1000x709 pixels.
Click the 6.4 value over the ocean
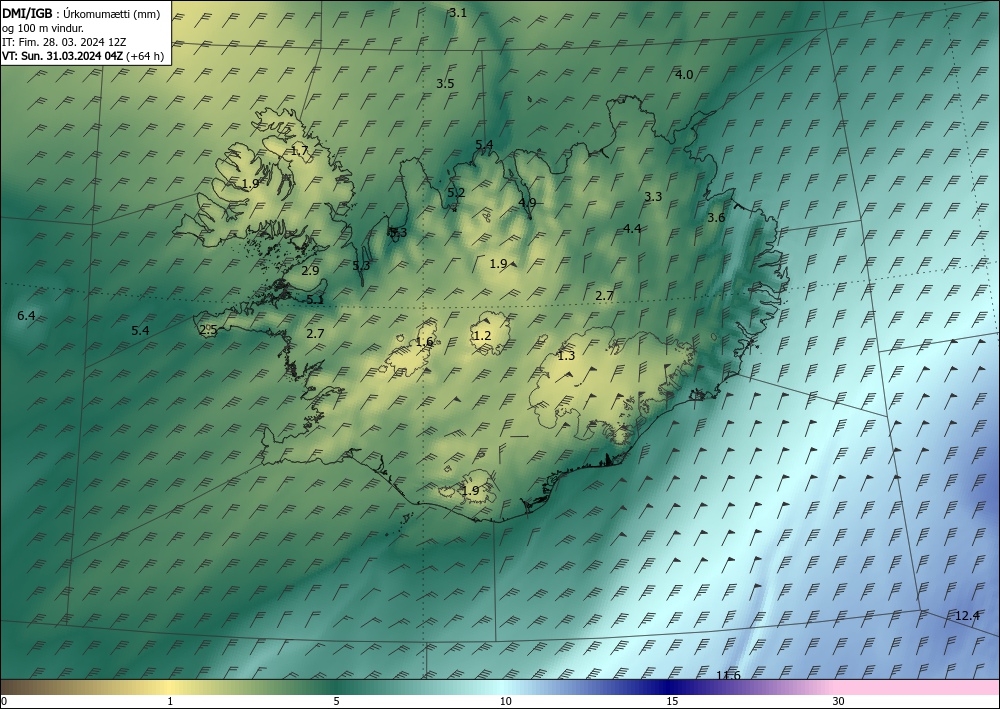26,315
